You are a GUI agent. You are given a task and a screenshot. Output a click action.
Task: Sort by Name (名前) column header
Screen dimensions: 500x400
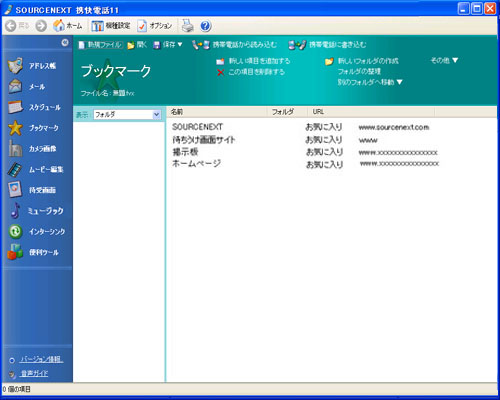point(217,112)
